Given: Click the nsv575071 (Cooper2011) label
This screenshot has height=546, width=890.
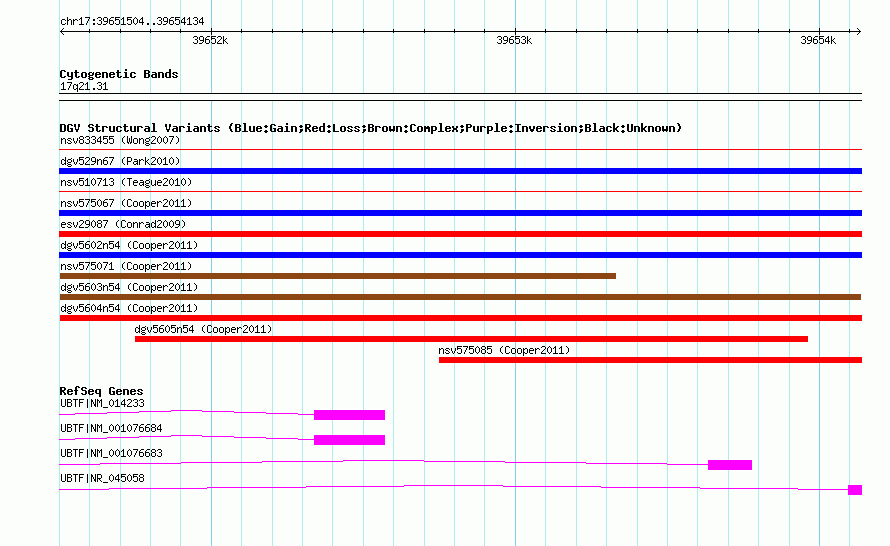Looking at the screenshot, I should click(x=126, y=266).
